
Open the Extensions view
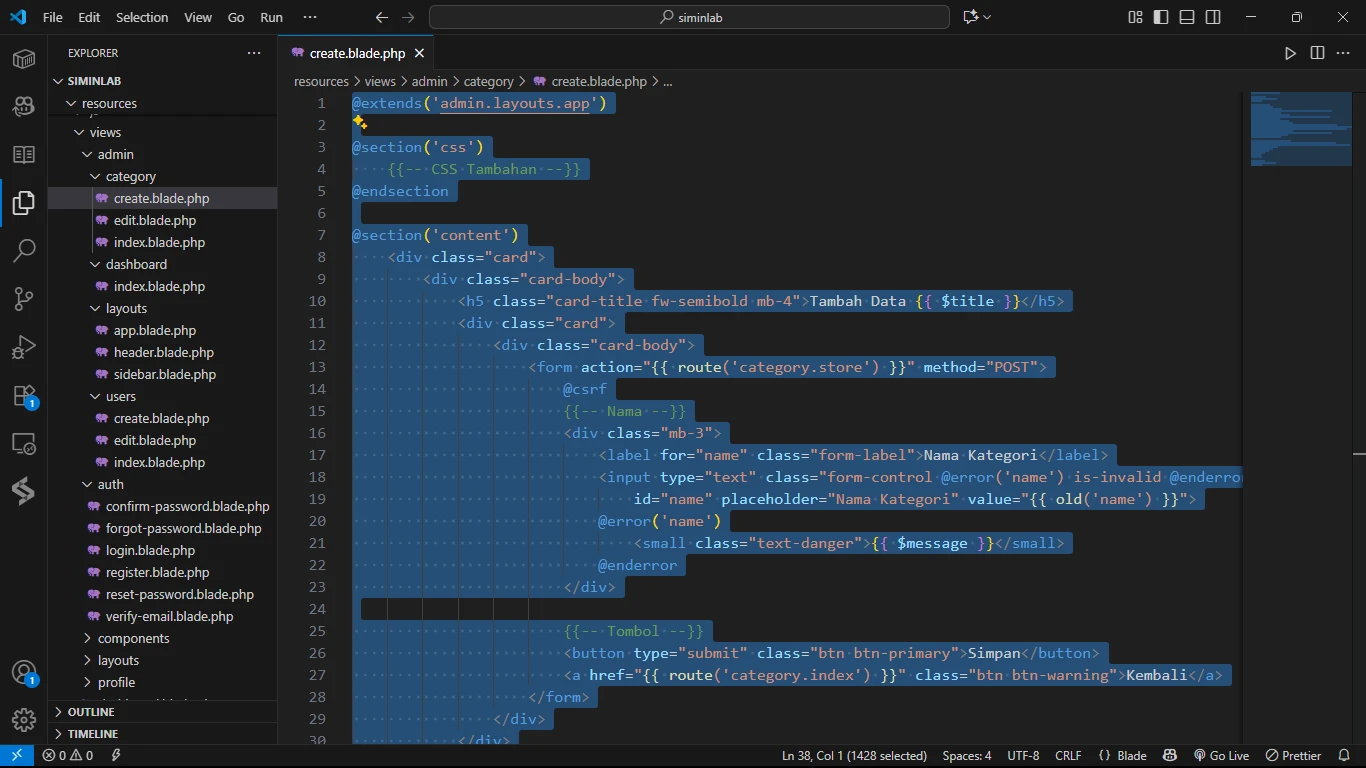point(24,395)
